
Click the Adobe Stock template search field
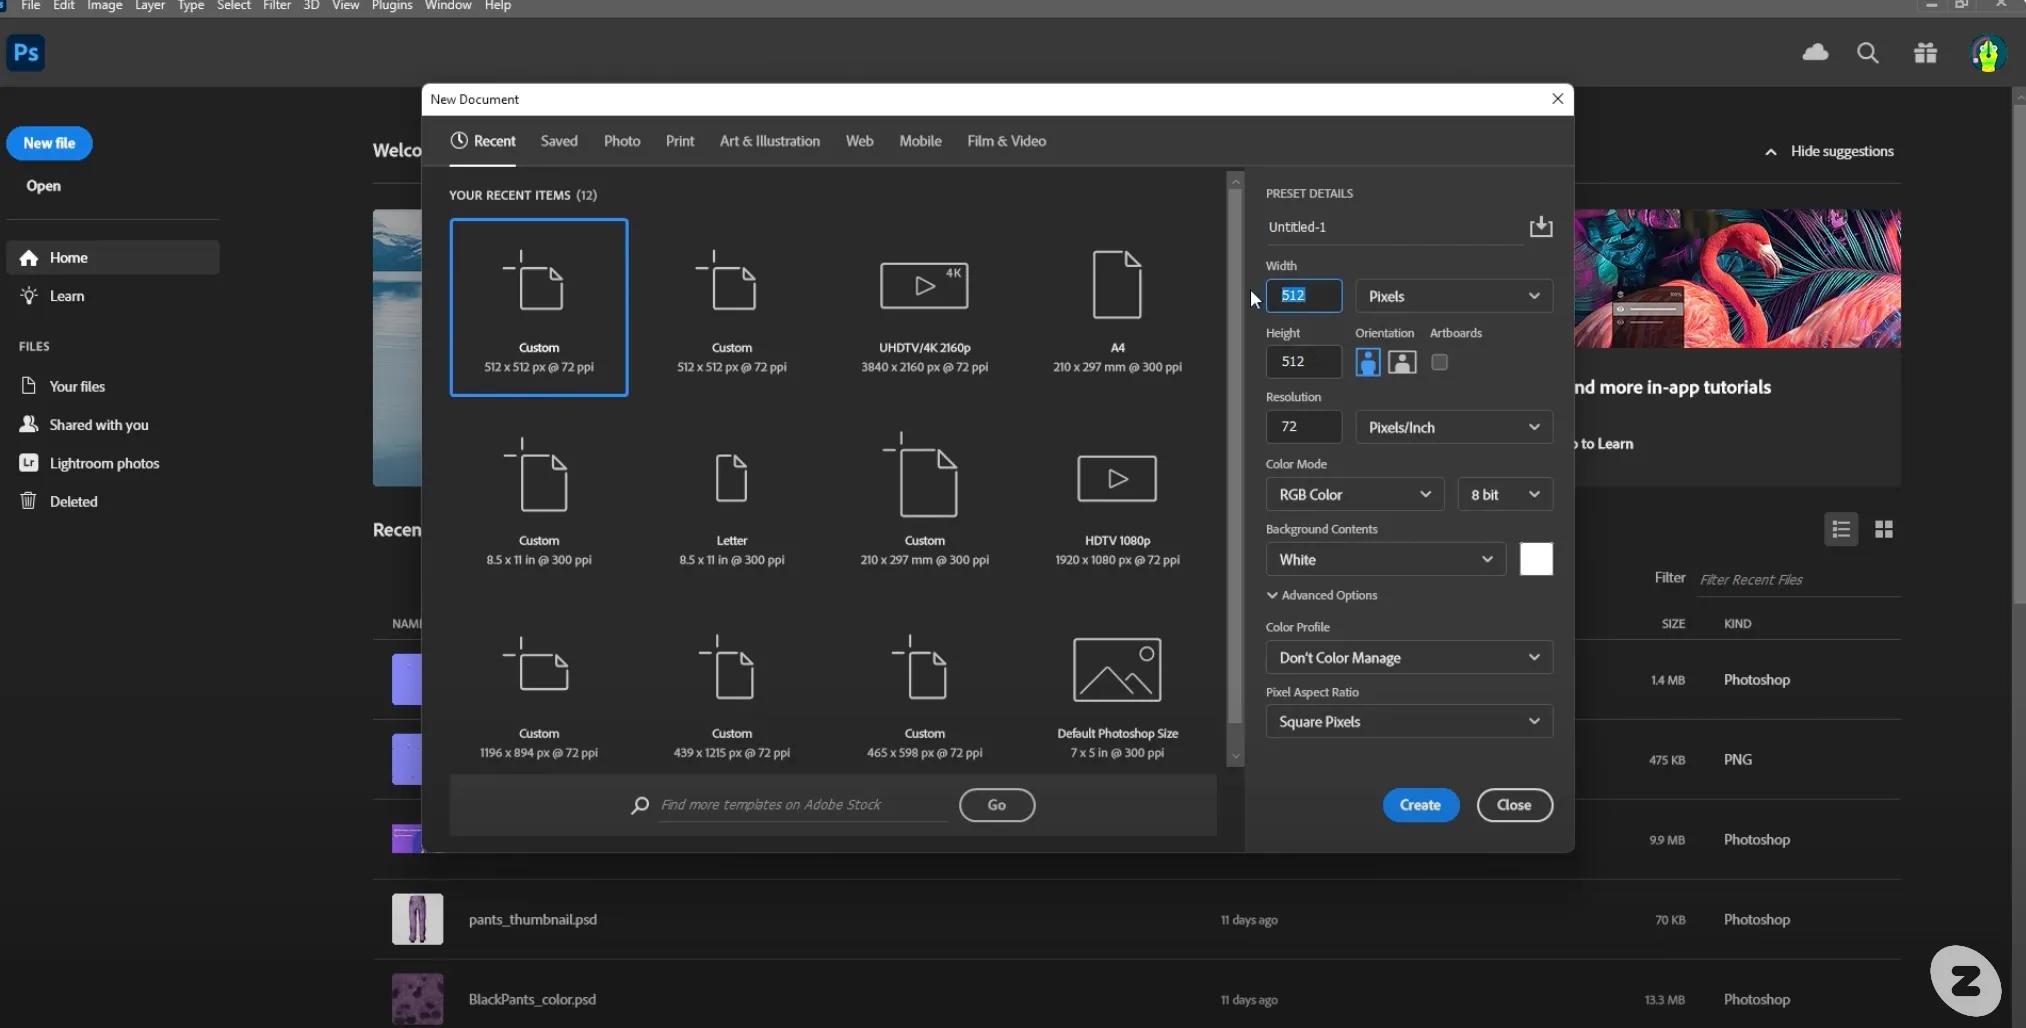(804, 805)
